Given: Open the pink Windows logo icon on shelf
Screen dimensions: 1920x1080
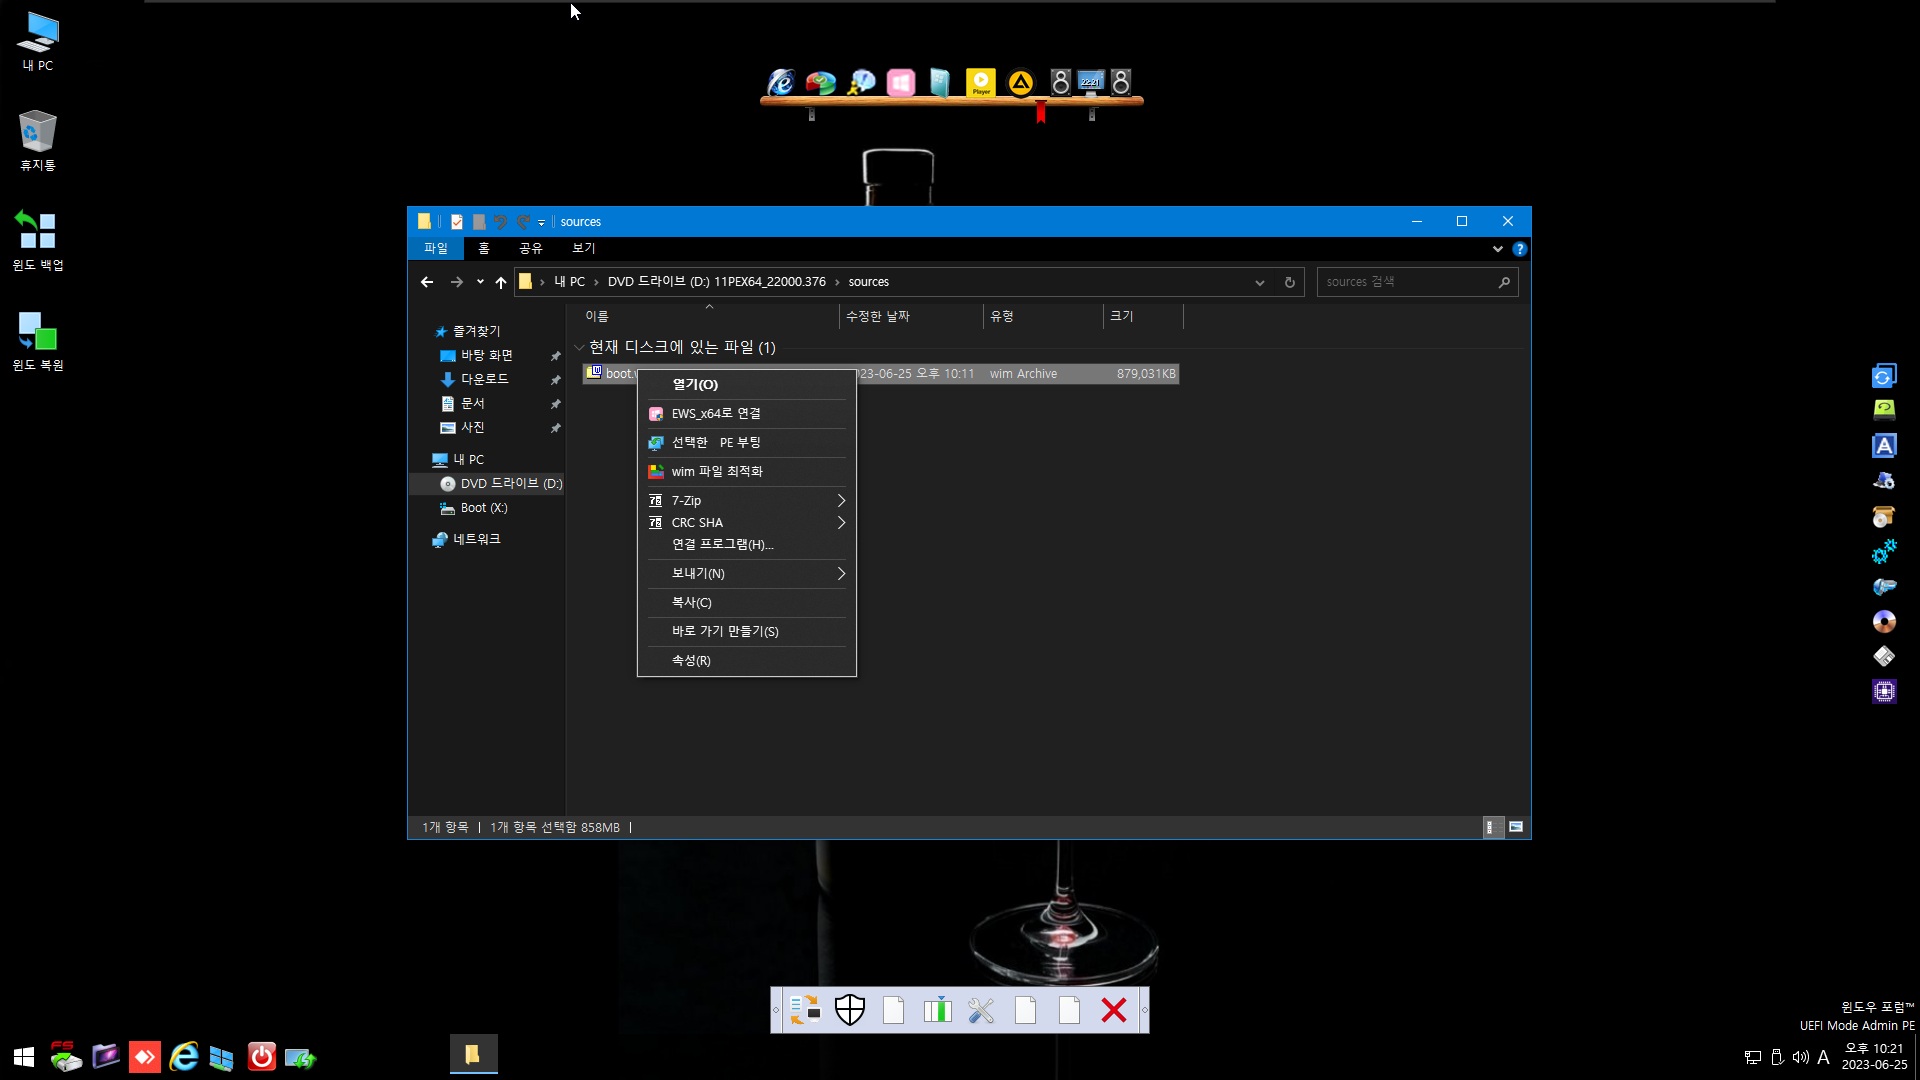Looking at the screenshot, I should pos(901,83).
